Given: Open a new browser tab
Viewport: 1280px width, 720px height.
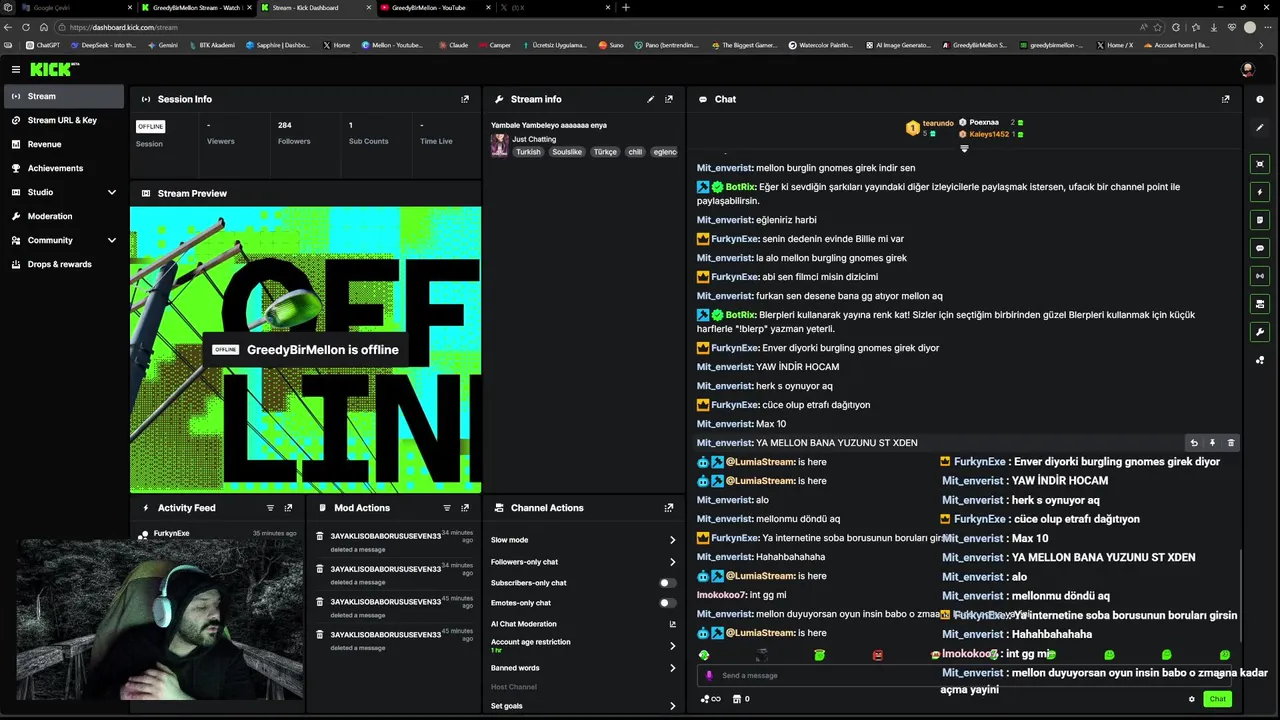Looking at the screenshot, I should 626,7.
